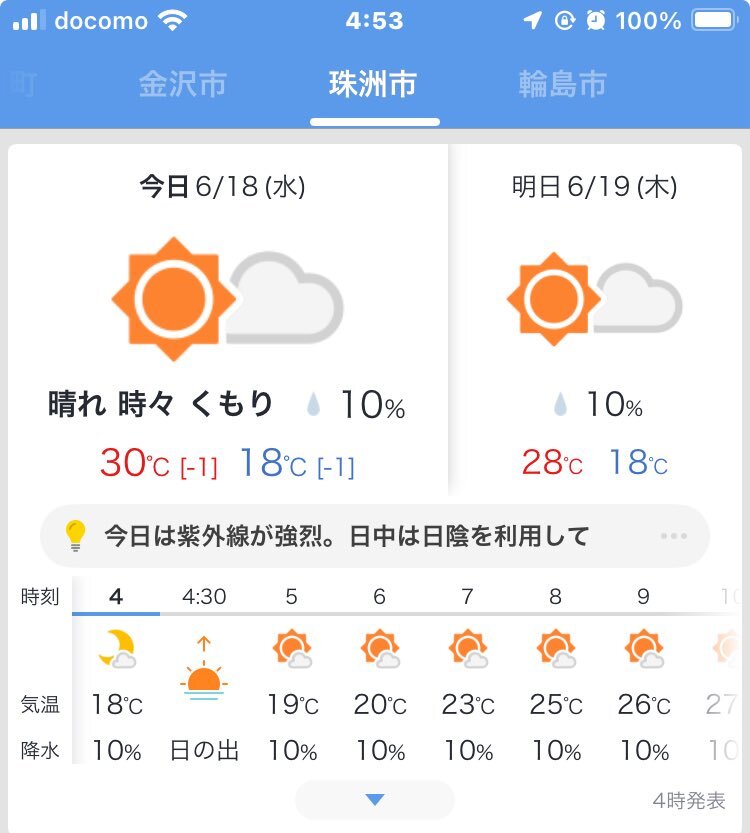Image resolution: width=750 pixels, height=833 pixels.
Task: Open tomorrow's 6/19 forecast card
Action: pos(595,319)
